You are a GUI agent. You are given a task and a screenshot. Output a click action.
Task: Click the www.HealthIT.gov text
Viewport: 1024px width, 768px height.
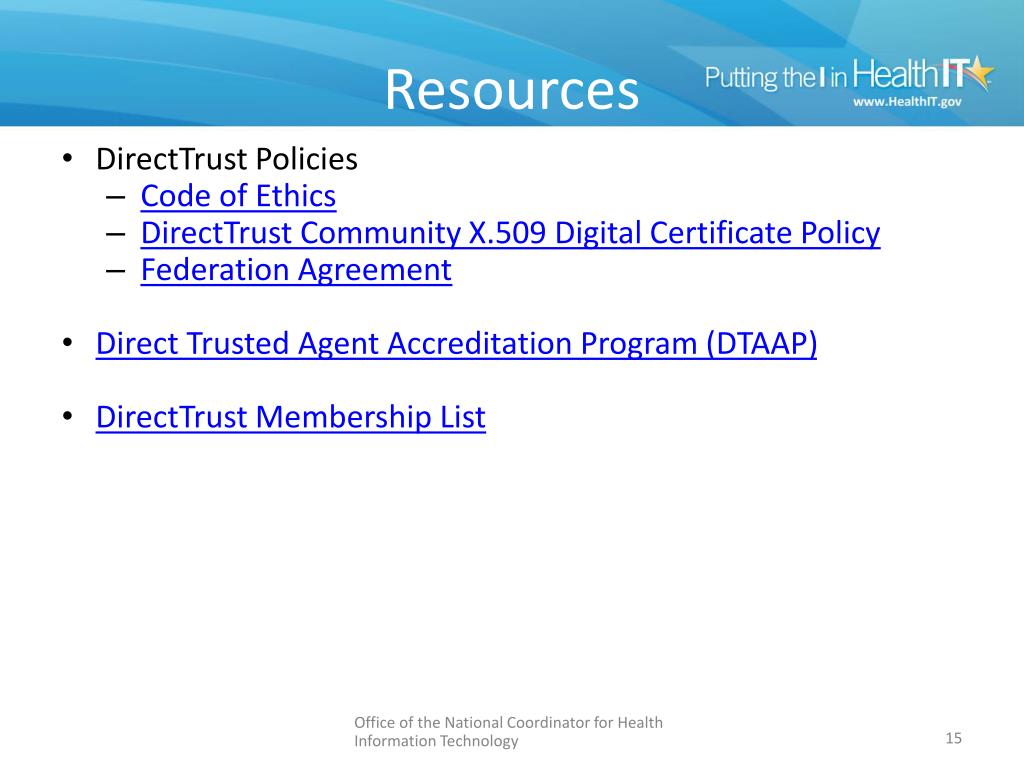(x=907, y=102)
